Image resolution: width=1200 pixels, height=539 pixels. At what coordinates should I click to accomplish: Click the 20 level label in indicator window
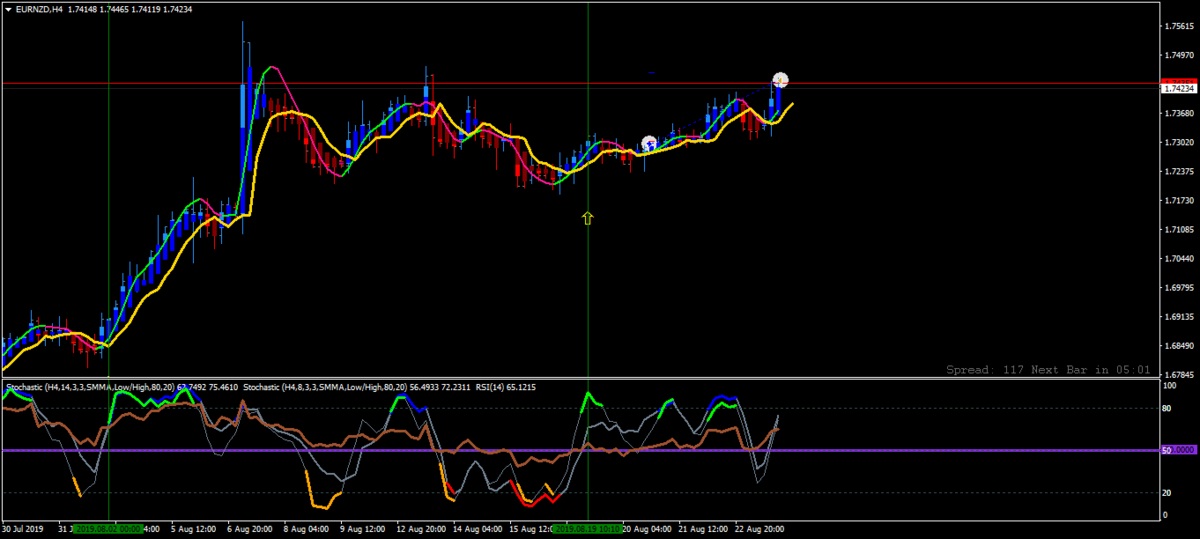pos(1166,493)
